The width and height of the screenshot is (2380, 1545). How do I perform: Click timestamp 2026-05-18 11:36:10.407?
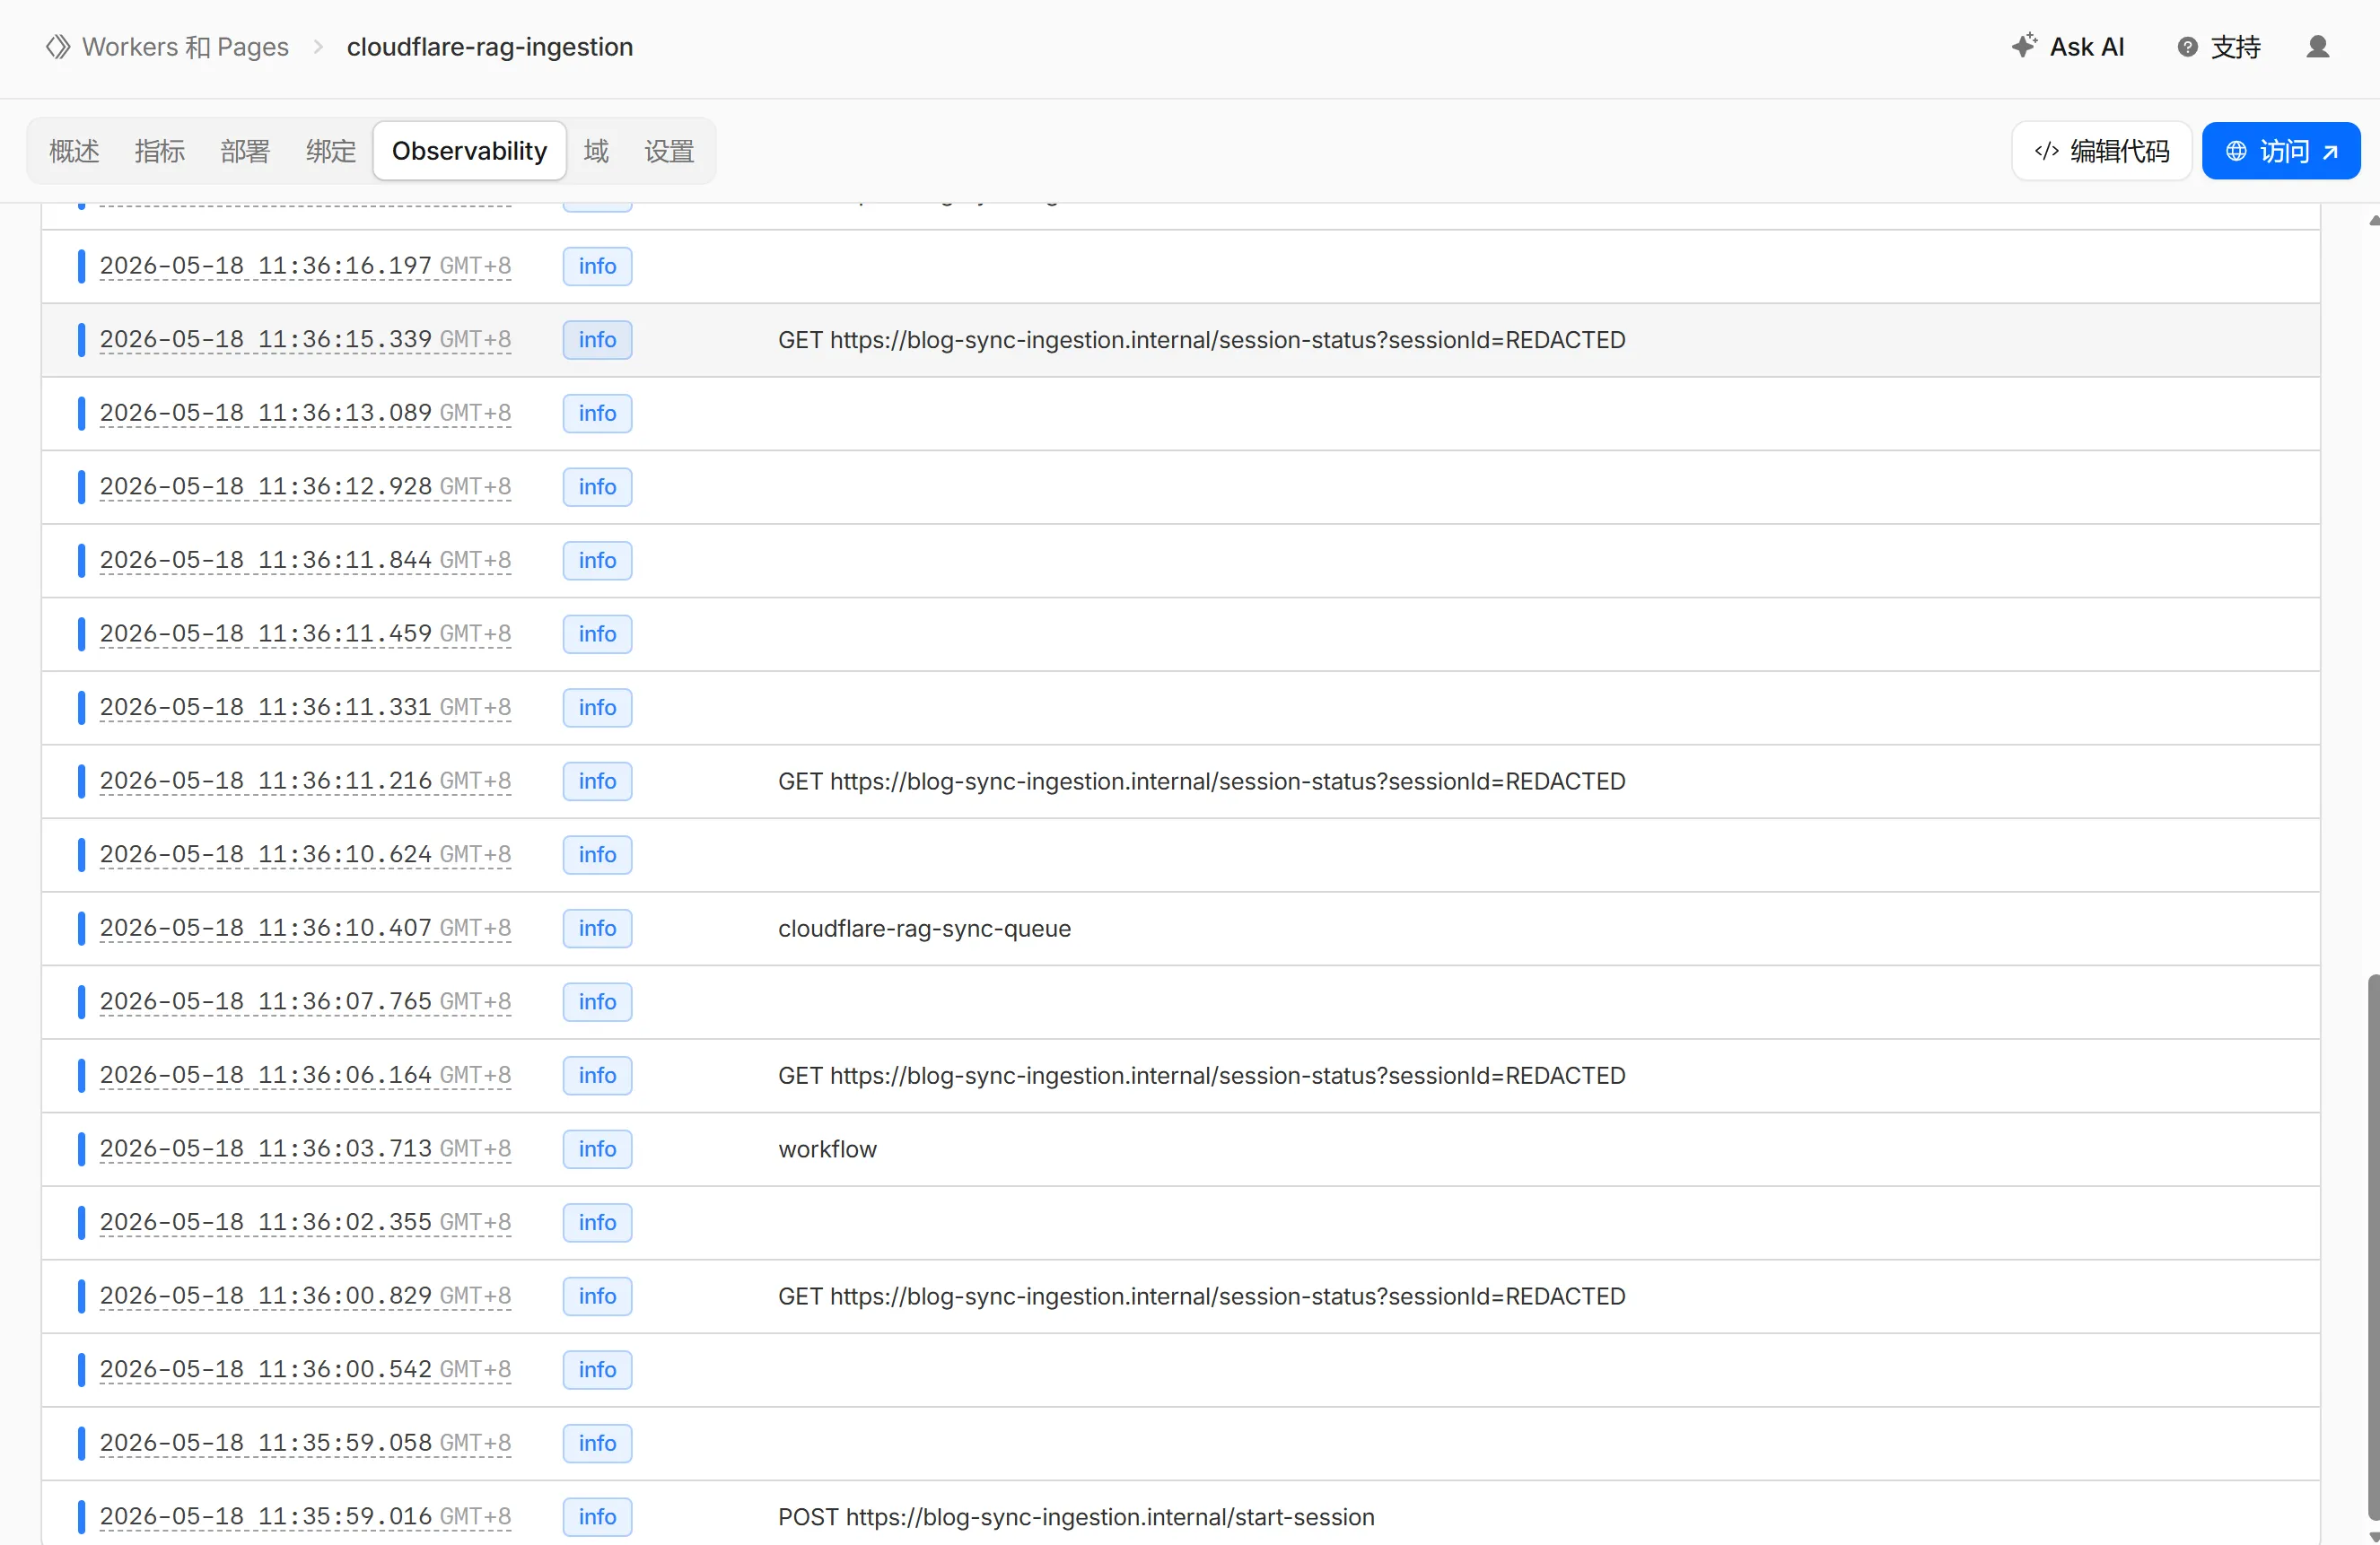[x=305, y=928]
